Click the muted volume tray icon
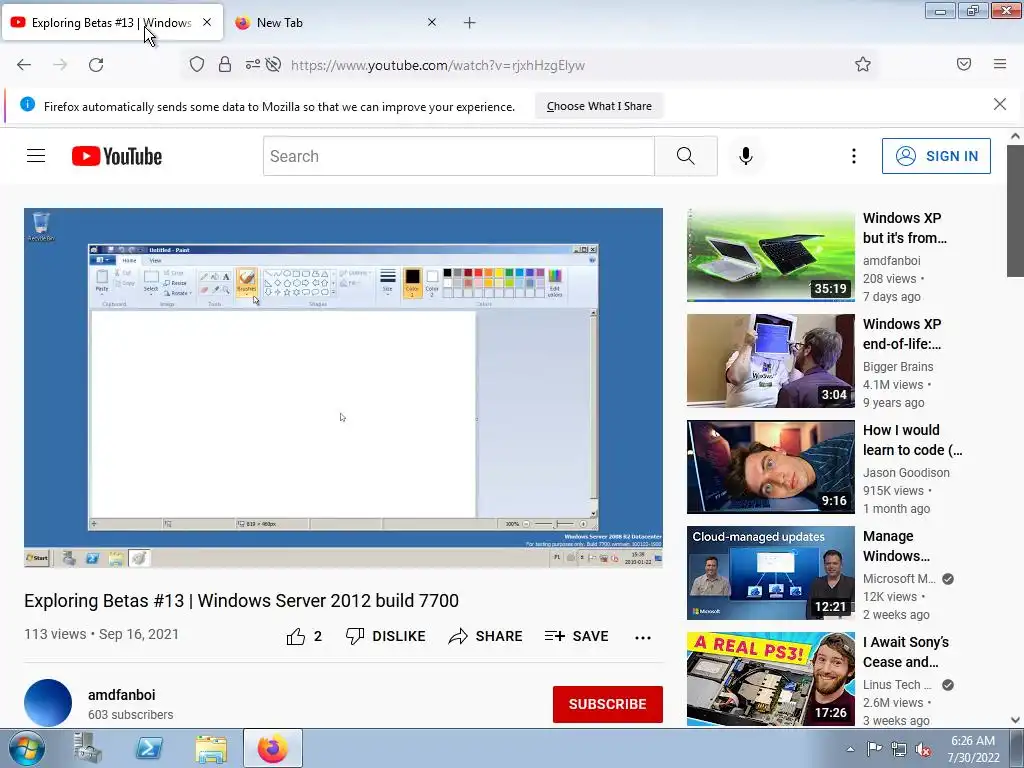Image resolution: width=1024 pixels, height=768 pixels. point(923,749)
